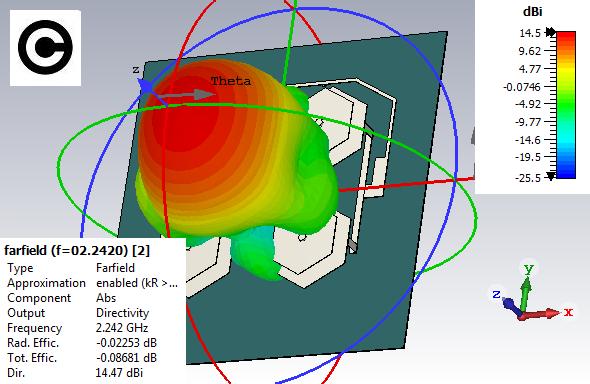Screen dimensions: 590x384
Task: Click the lower marker arrow on color scale
Action: tap(550, 176)
